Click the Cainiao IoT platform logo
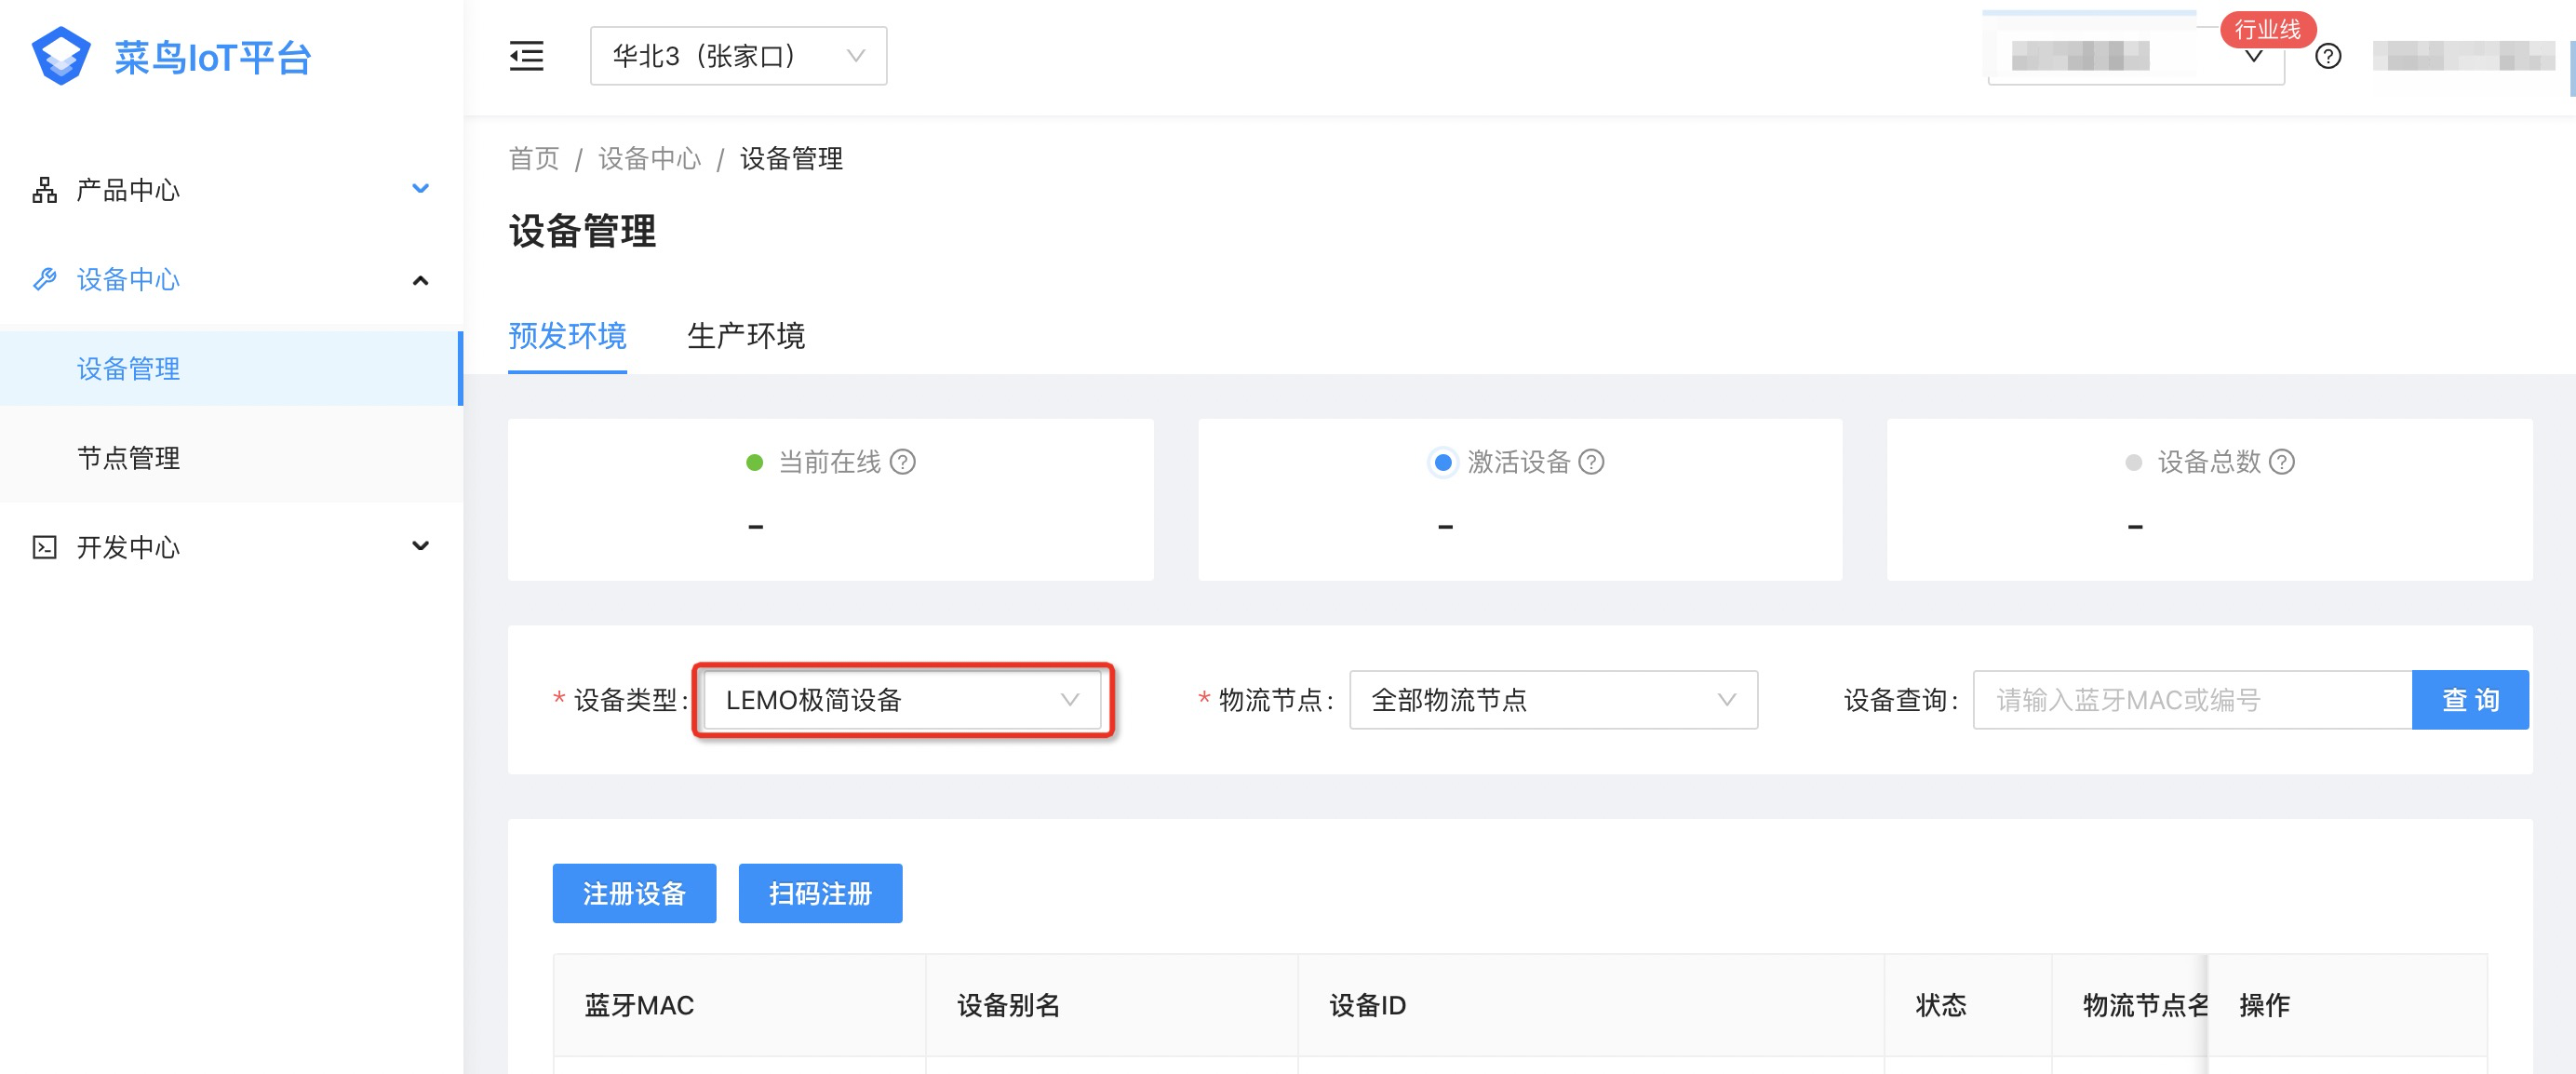This screenshot has width=2576, height=1074. tap(62, 56)
